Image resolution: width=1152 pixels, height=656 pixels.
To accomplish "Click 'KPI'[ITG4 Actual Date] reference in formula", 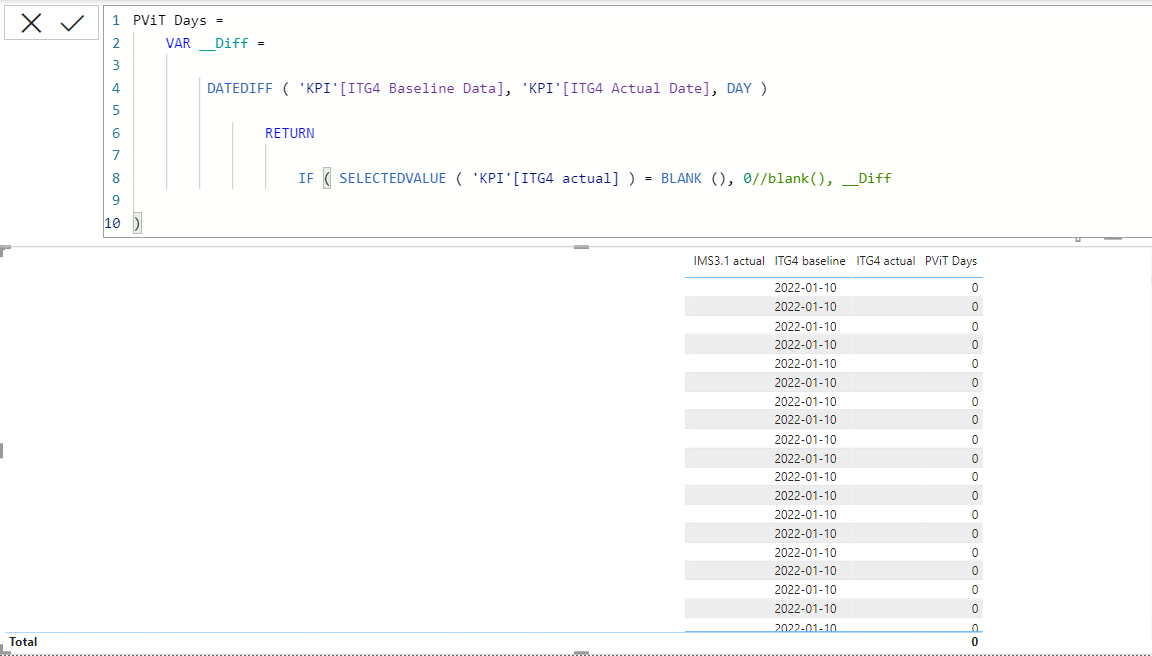I will click(616, 88).
